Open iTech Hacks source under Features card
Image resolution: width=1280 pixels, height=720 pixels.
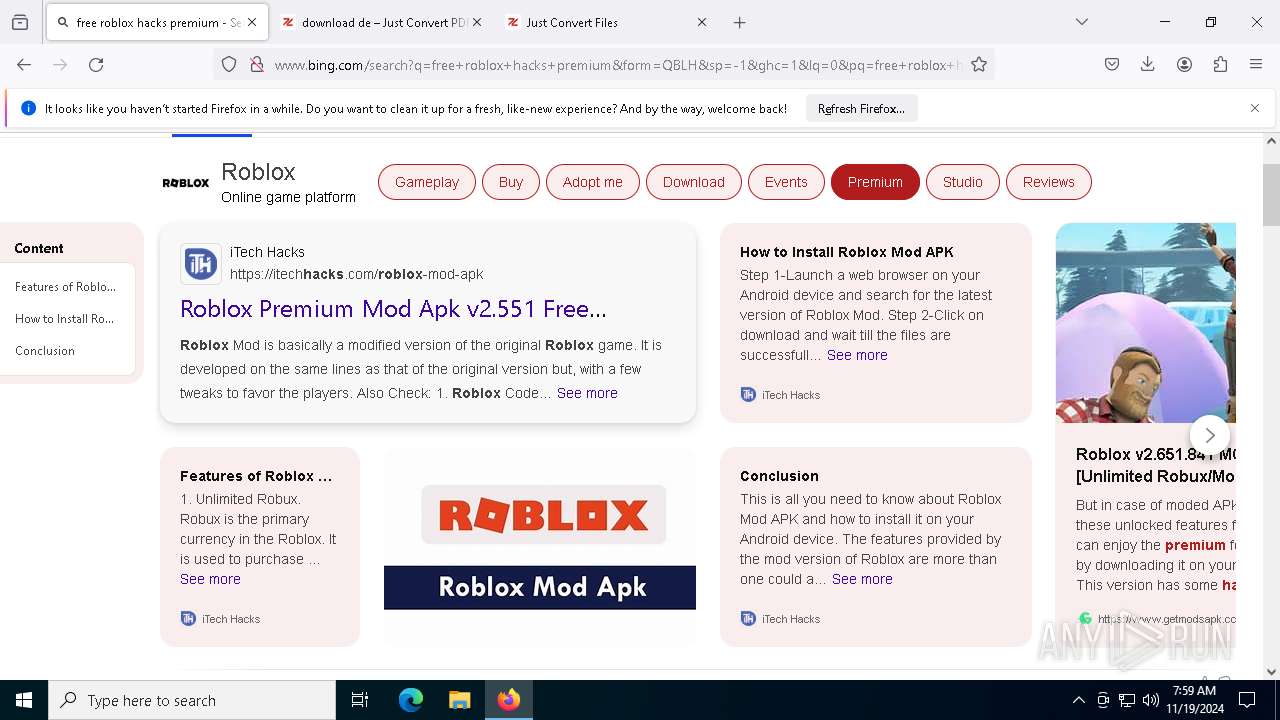(x=220, y=619)
